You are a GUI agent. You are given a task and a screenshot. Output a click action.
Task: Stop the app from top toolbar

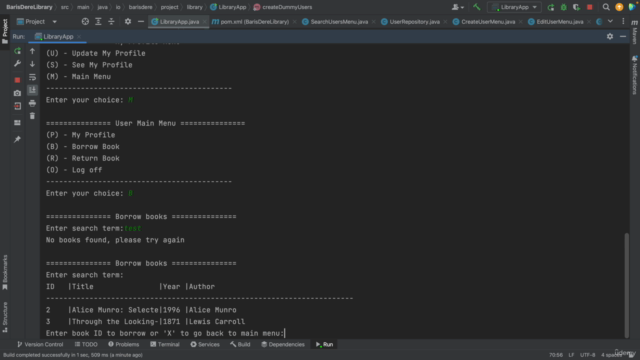click(589, 7)
